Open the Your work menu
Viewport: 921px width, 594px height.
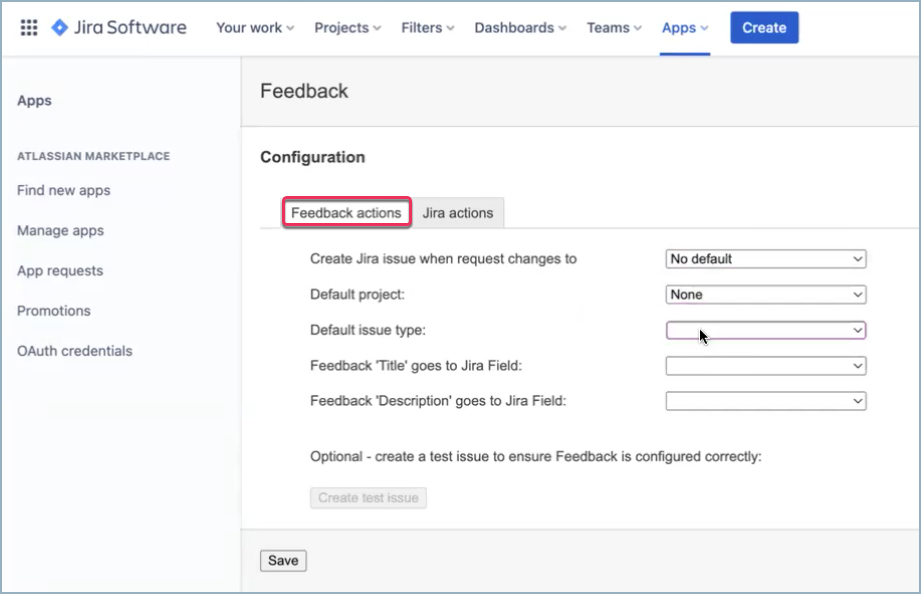(x=255, y=28)
